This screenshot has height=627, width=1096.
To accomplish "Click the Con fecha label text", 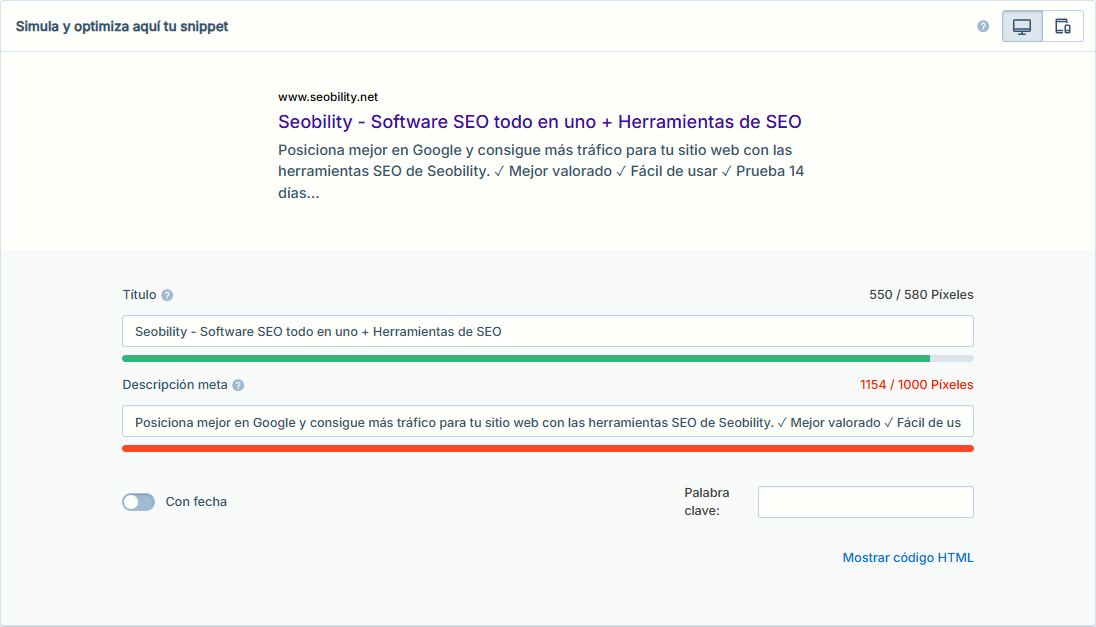I will pyautogui.click(x=196, y=502).
